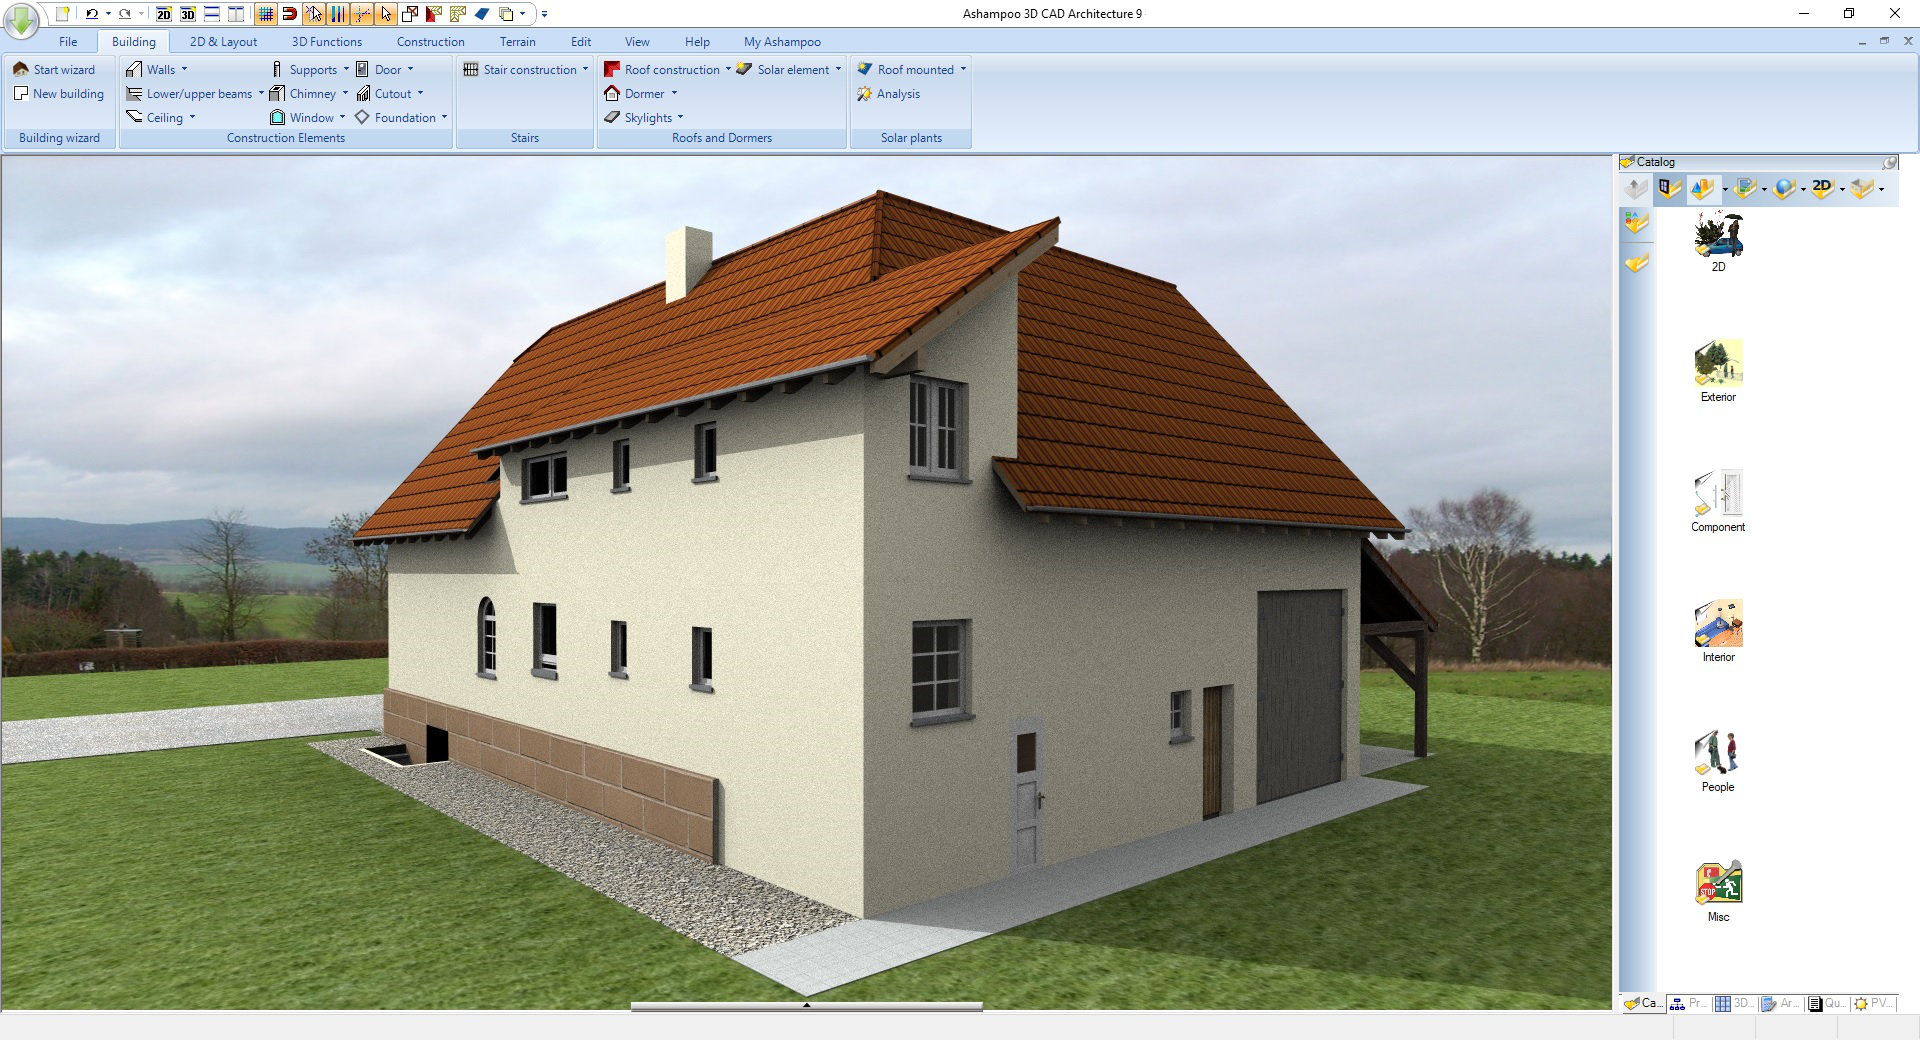Switch to the Terrain ribbon tab
The height and width of the screenshot is (1040, 1920).
[x=517, y=41]
